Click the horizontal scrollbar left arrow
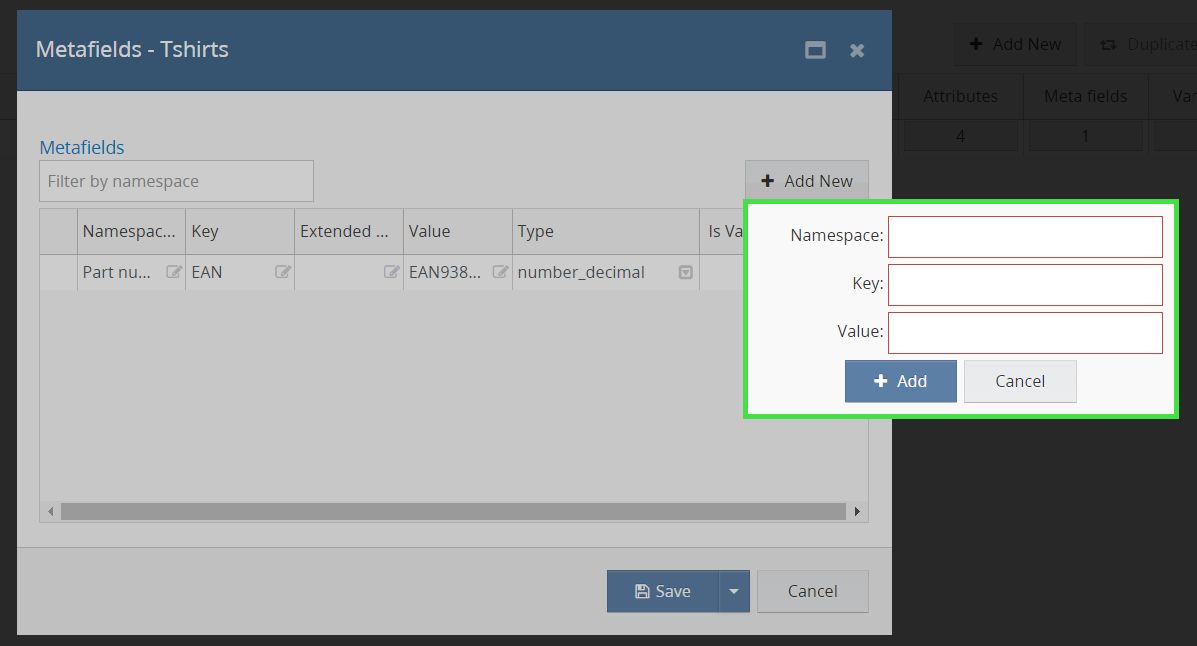1197x646 pixels. pyautogui.click(x=50, y=511)
